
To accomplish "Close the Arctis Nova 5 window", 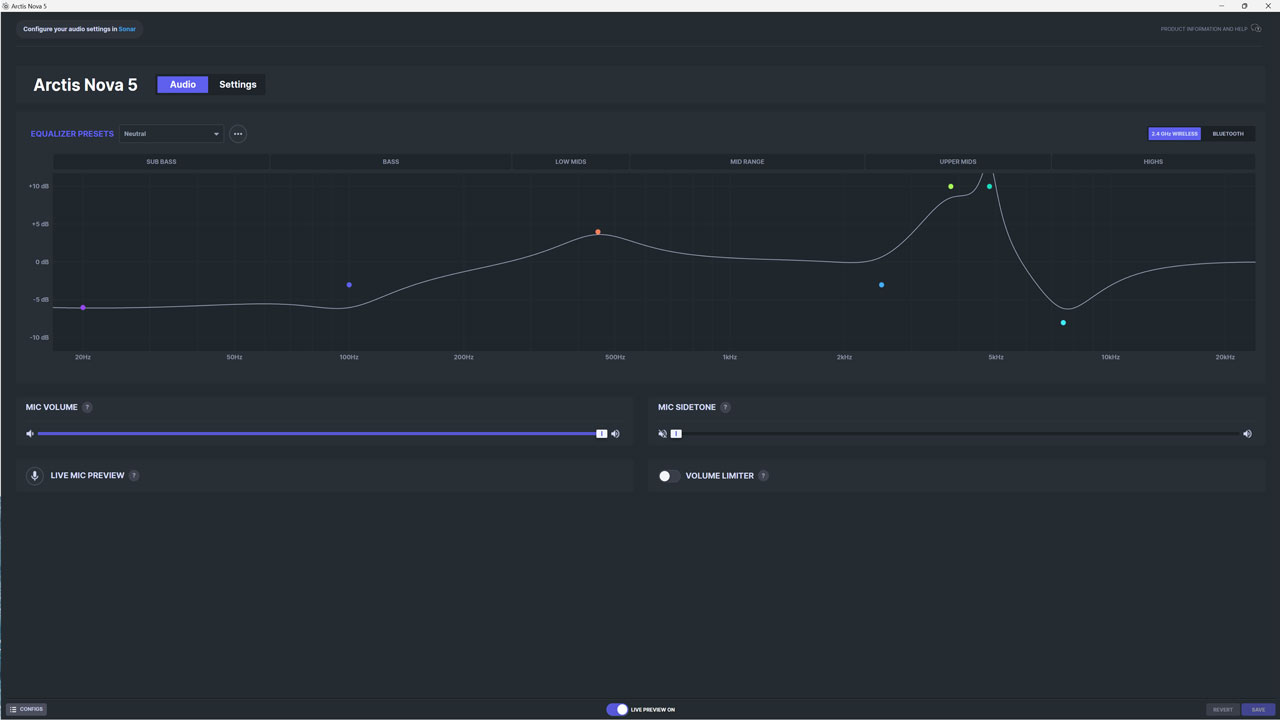I will (x=1268, y=6).
